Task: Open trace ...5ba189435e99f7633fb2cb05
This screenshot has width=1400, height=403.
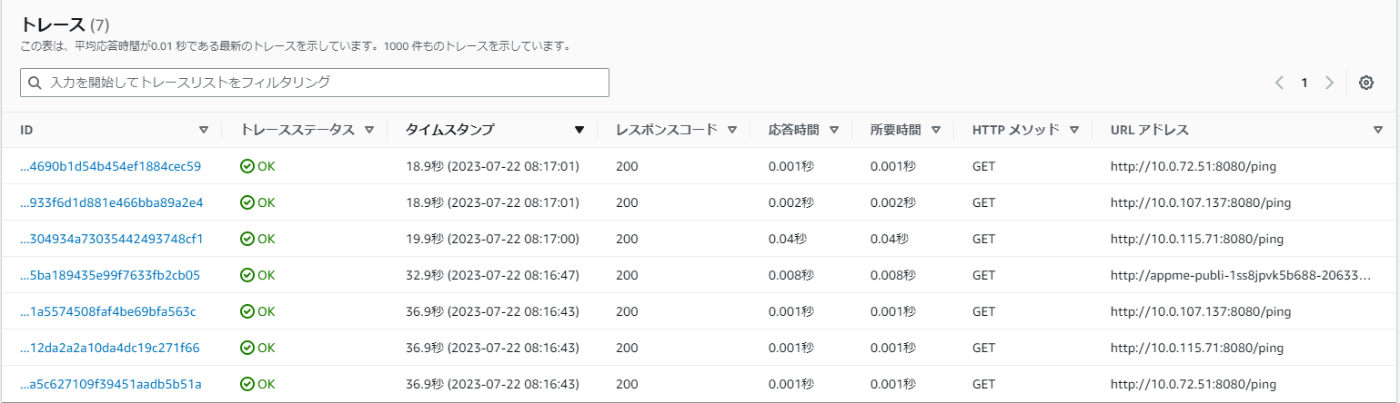Action: point(110,275)
